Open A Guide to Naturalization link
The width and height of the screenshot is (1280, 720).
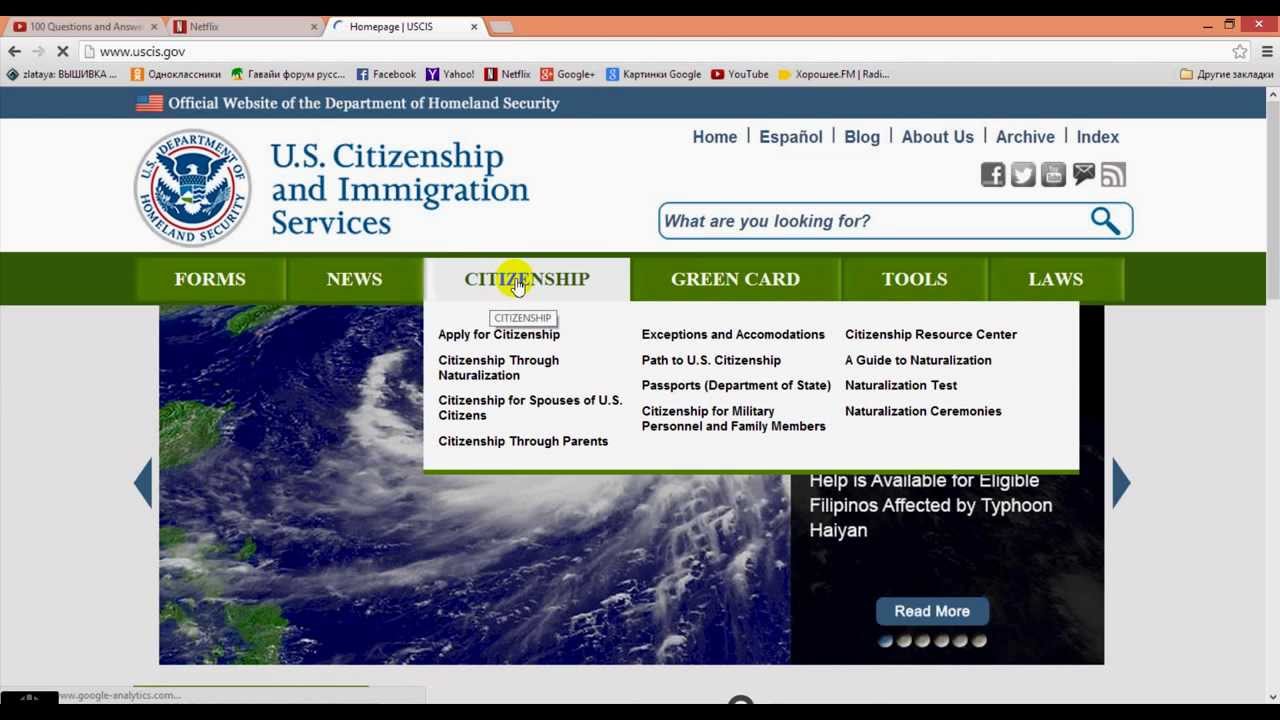tap(918, 360)
